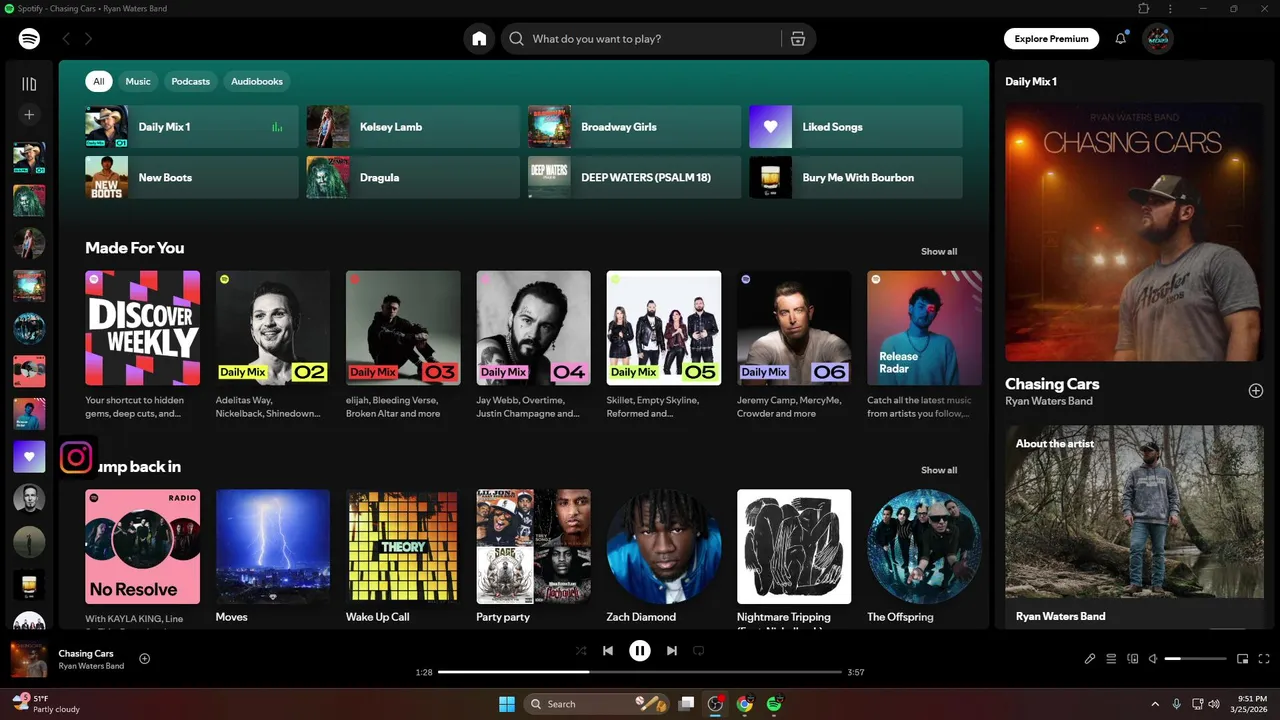The width and height of the screenshot is (1280, 720).
Task: Open Ryan Waters Band link under Chasing Cars title
Action: pos(1049,401)
